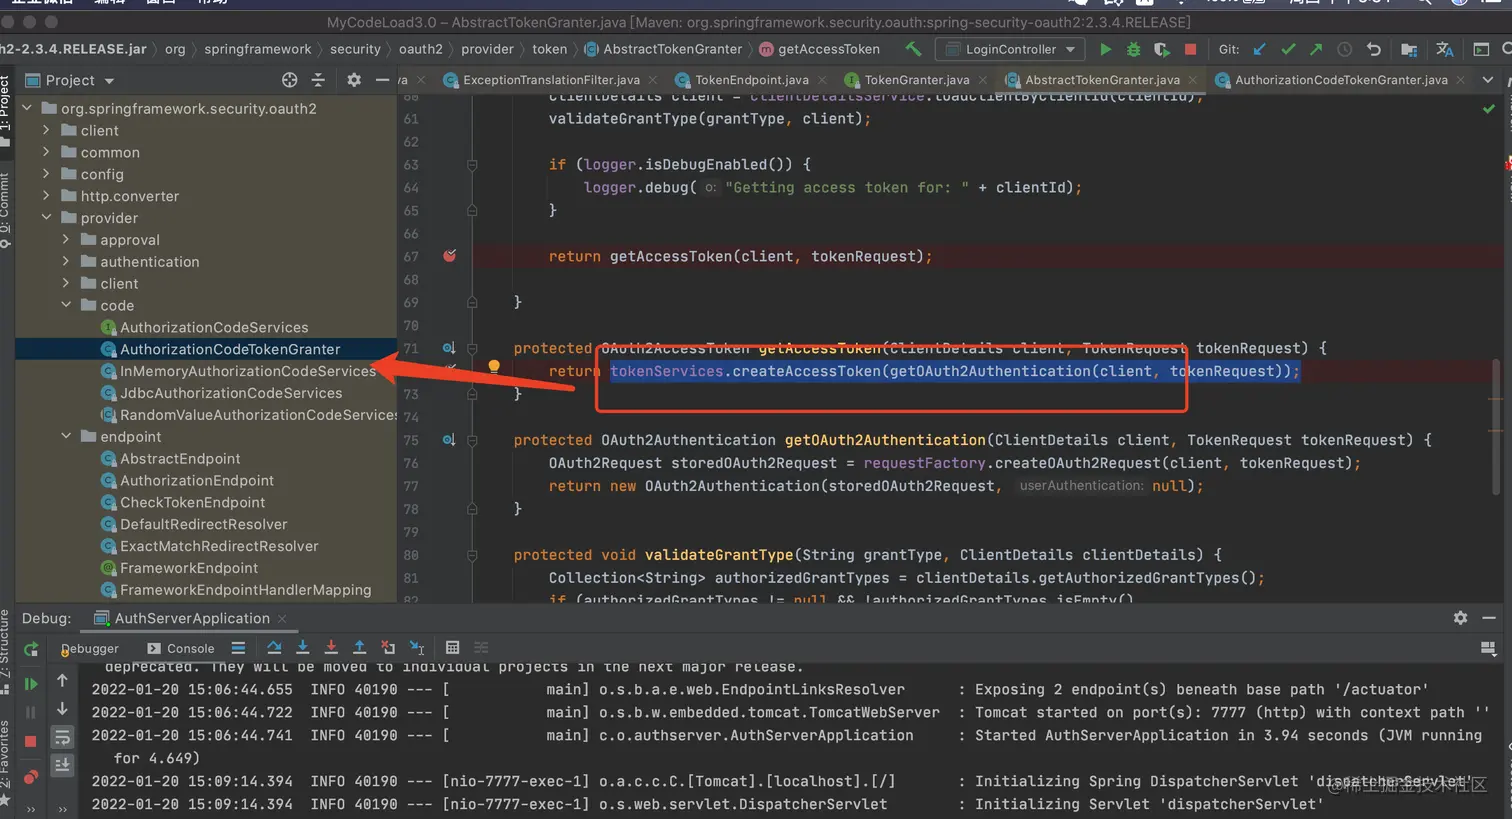Show hidden editor tabs with the chevron
The image size is (1512, 819).
pyautogui.click(x=1487, y=80)
